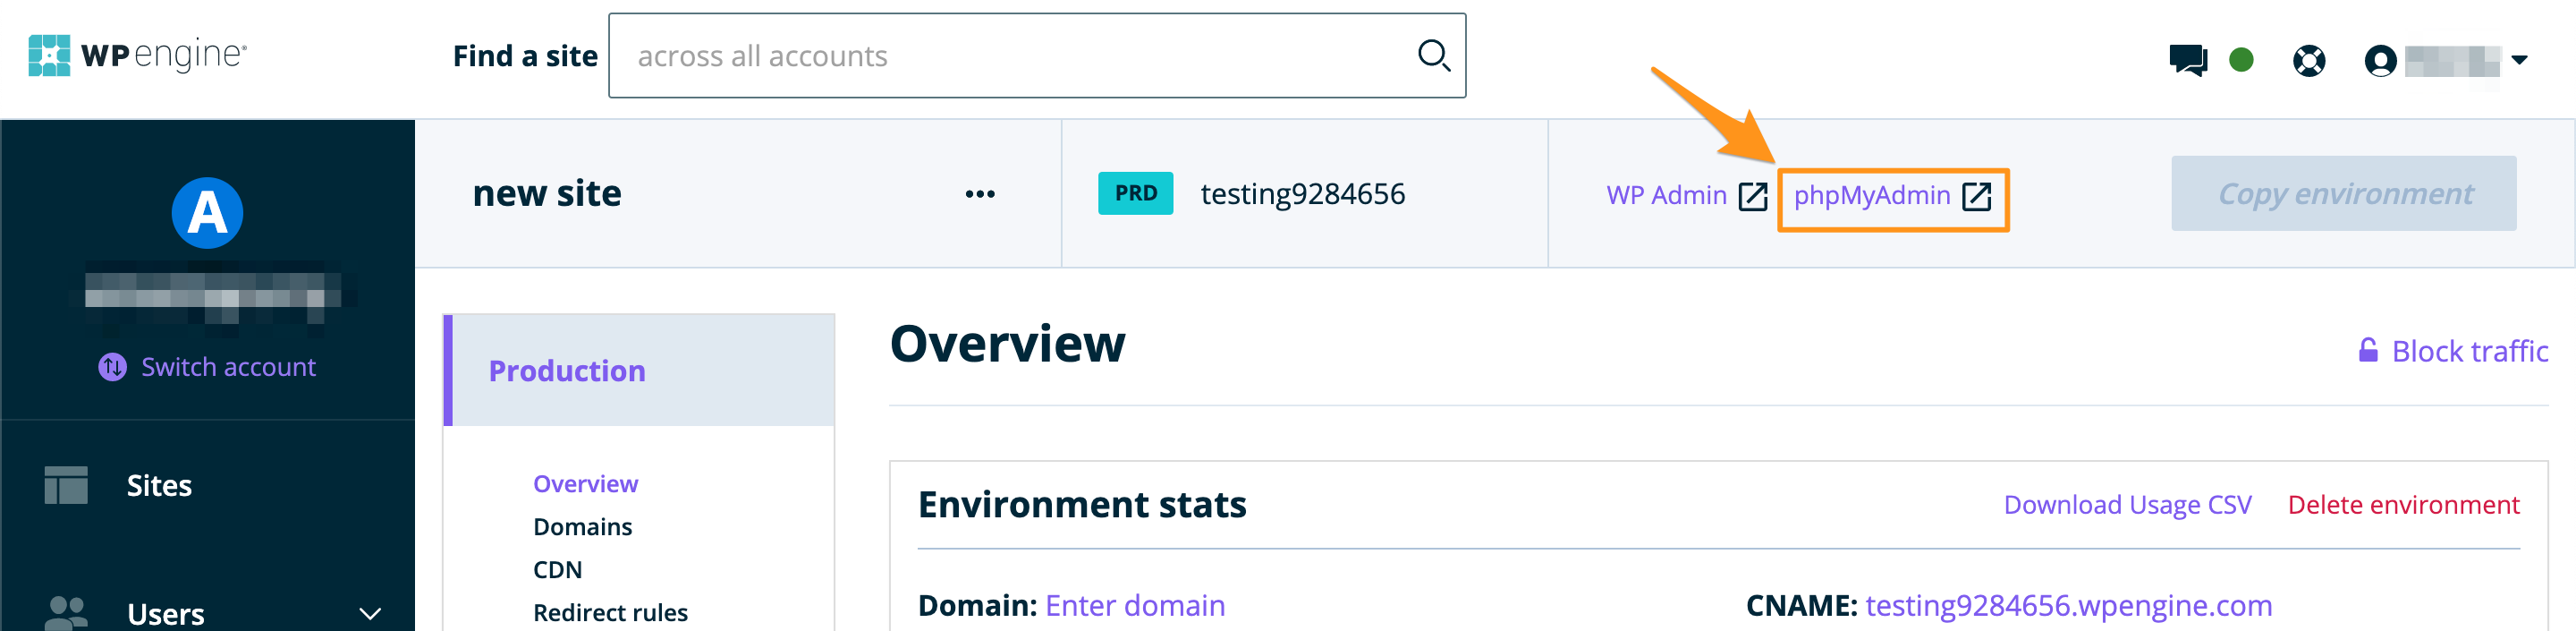This screenshot has height=631, width=2576.
Task: Go to Redirect rules
Action: tap(610, 612)
